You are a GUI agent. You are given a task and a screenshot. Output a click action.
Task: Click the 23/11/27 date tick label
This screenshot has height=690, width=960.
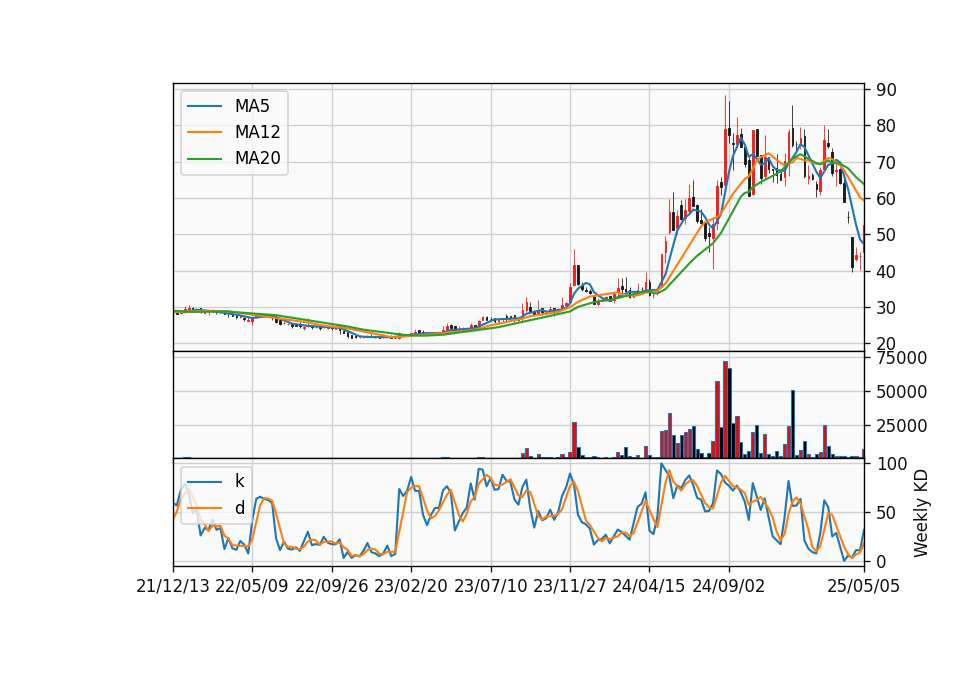[570, 587]
